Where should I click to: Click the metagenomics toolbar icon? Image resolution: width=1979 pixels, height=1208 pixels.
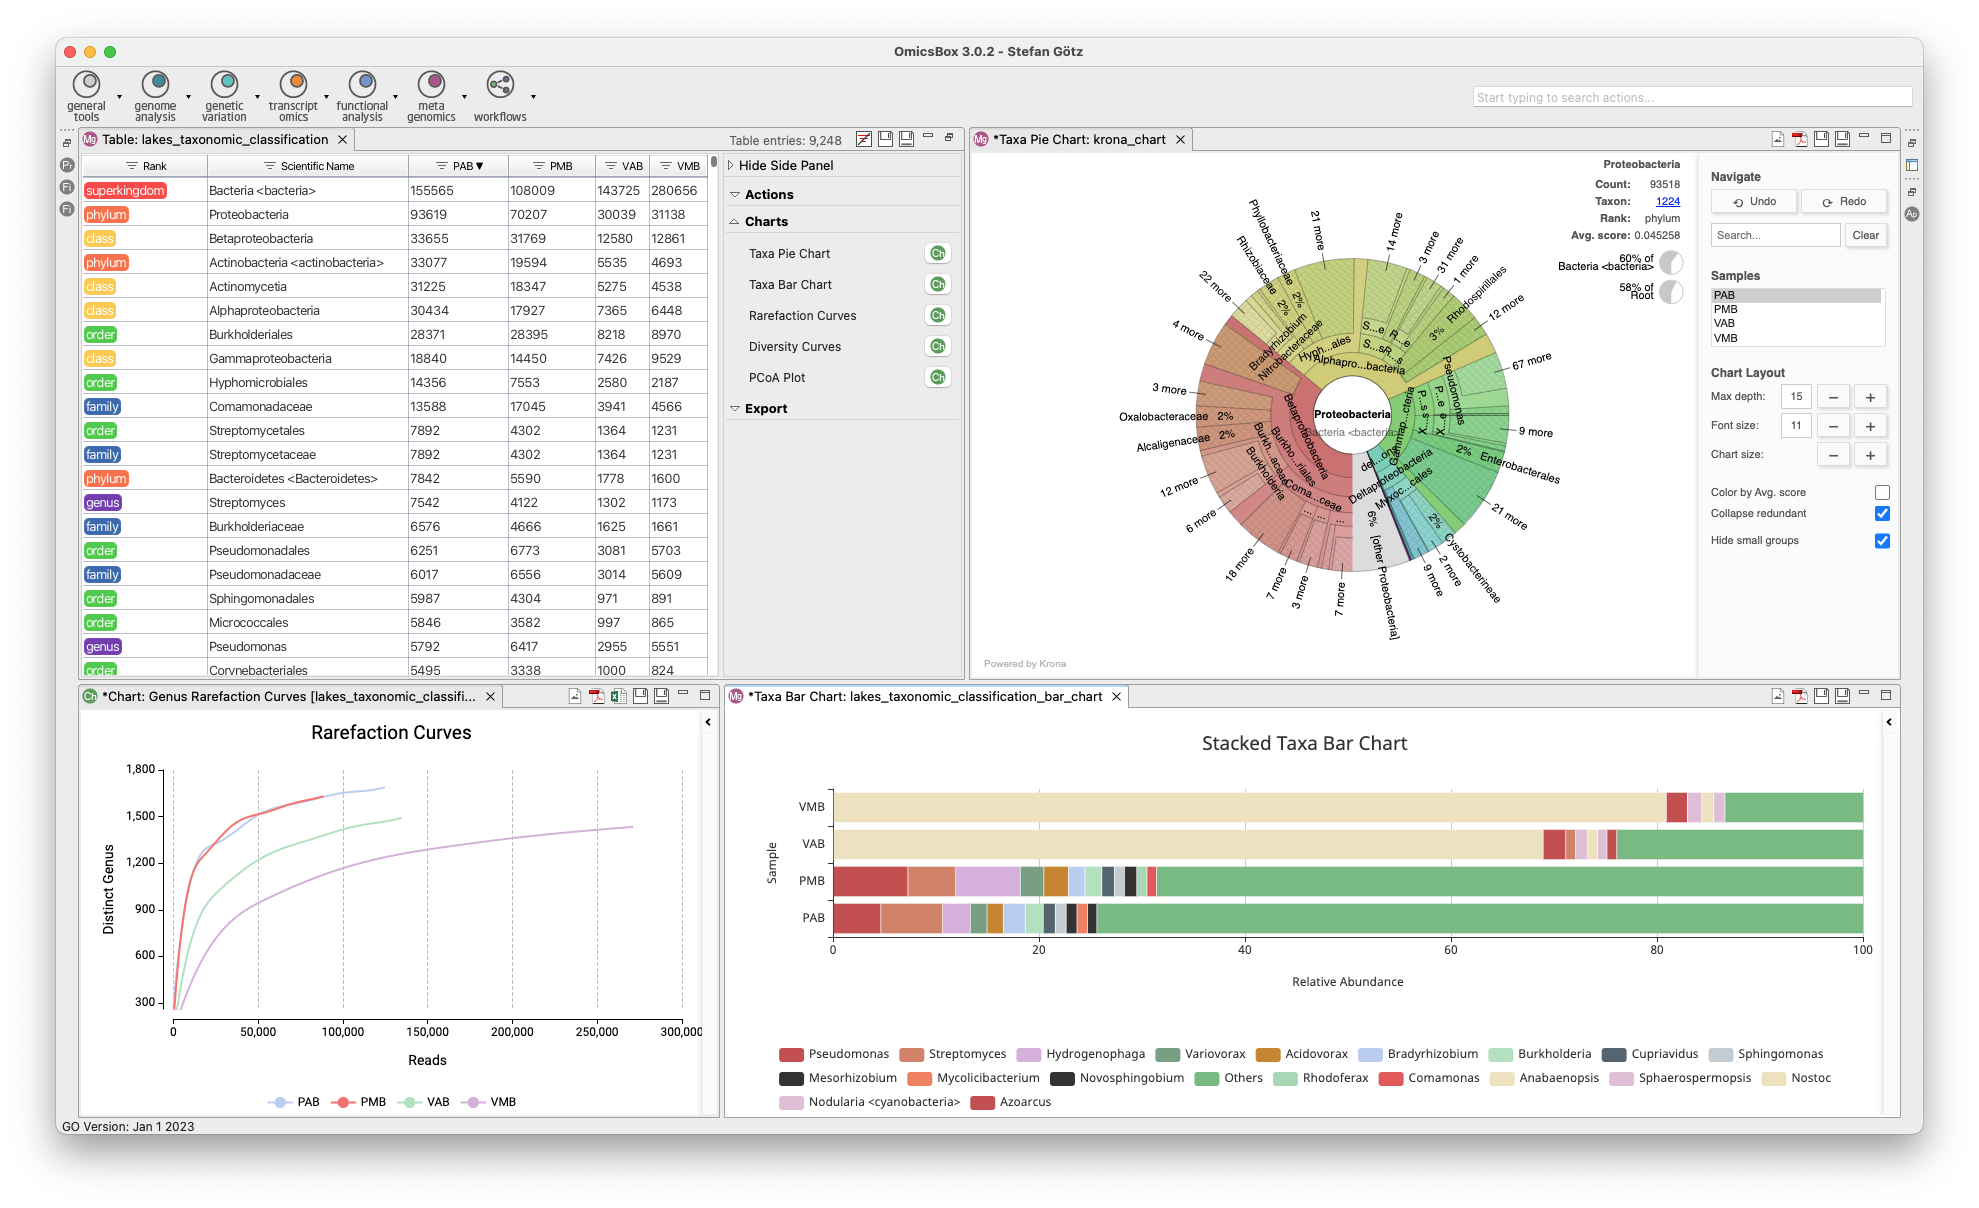tap(431, 84)
